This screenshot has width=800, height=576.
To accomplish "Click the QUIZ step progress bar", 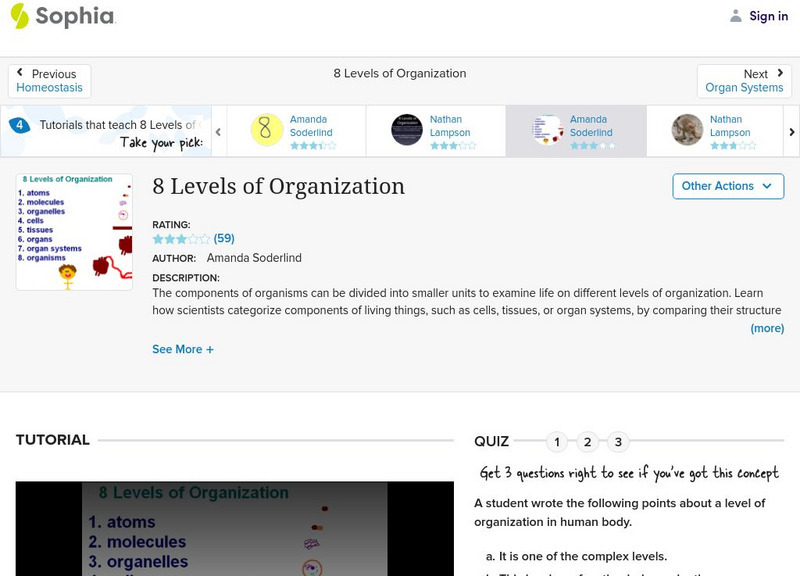I will click(x=587, y=441).
